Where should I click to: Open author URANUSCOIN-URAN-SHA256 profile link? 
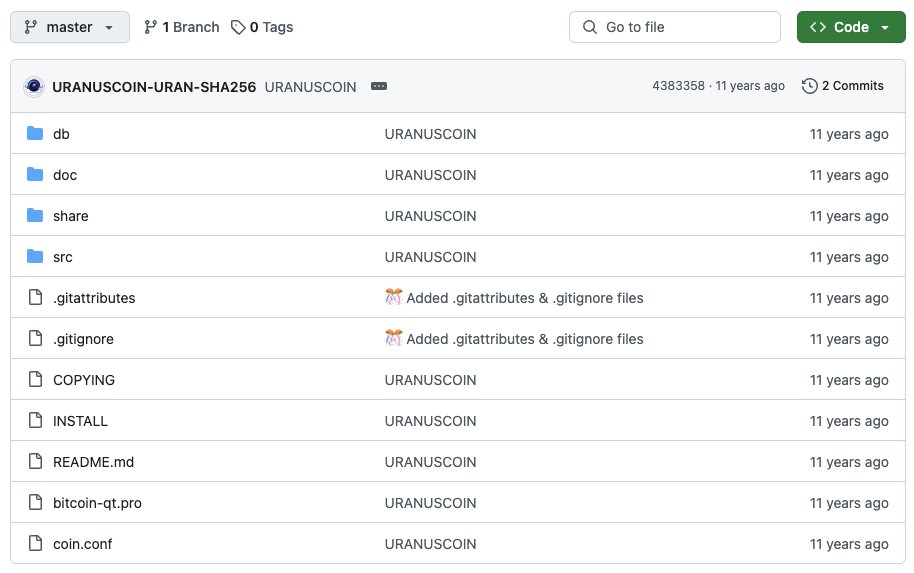click(x=154, y=87)
